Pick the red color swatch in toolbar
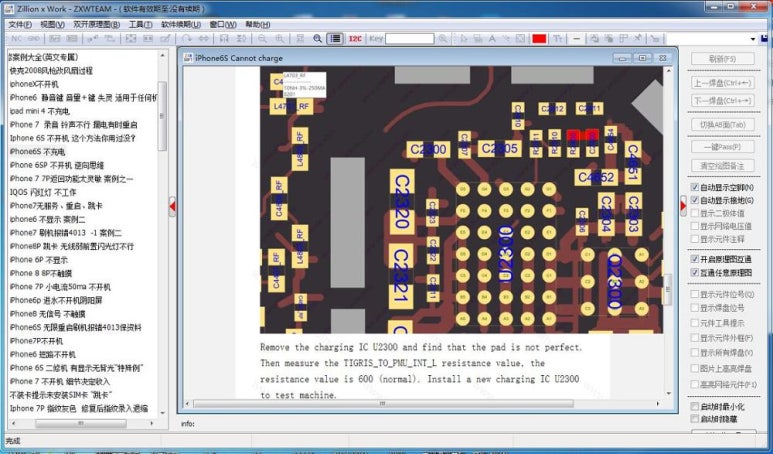 [x=539, y=38]
